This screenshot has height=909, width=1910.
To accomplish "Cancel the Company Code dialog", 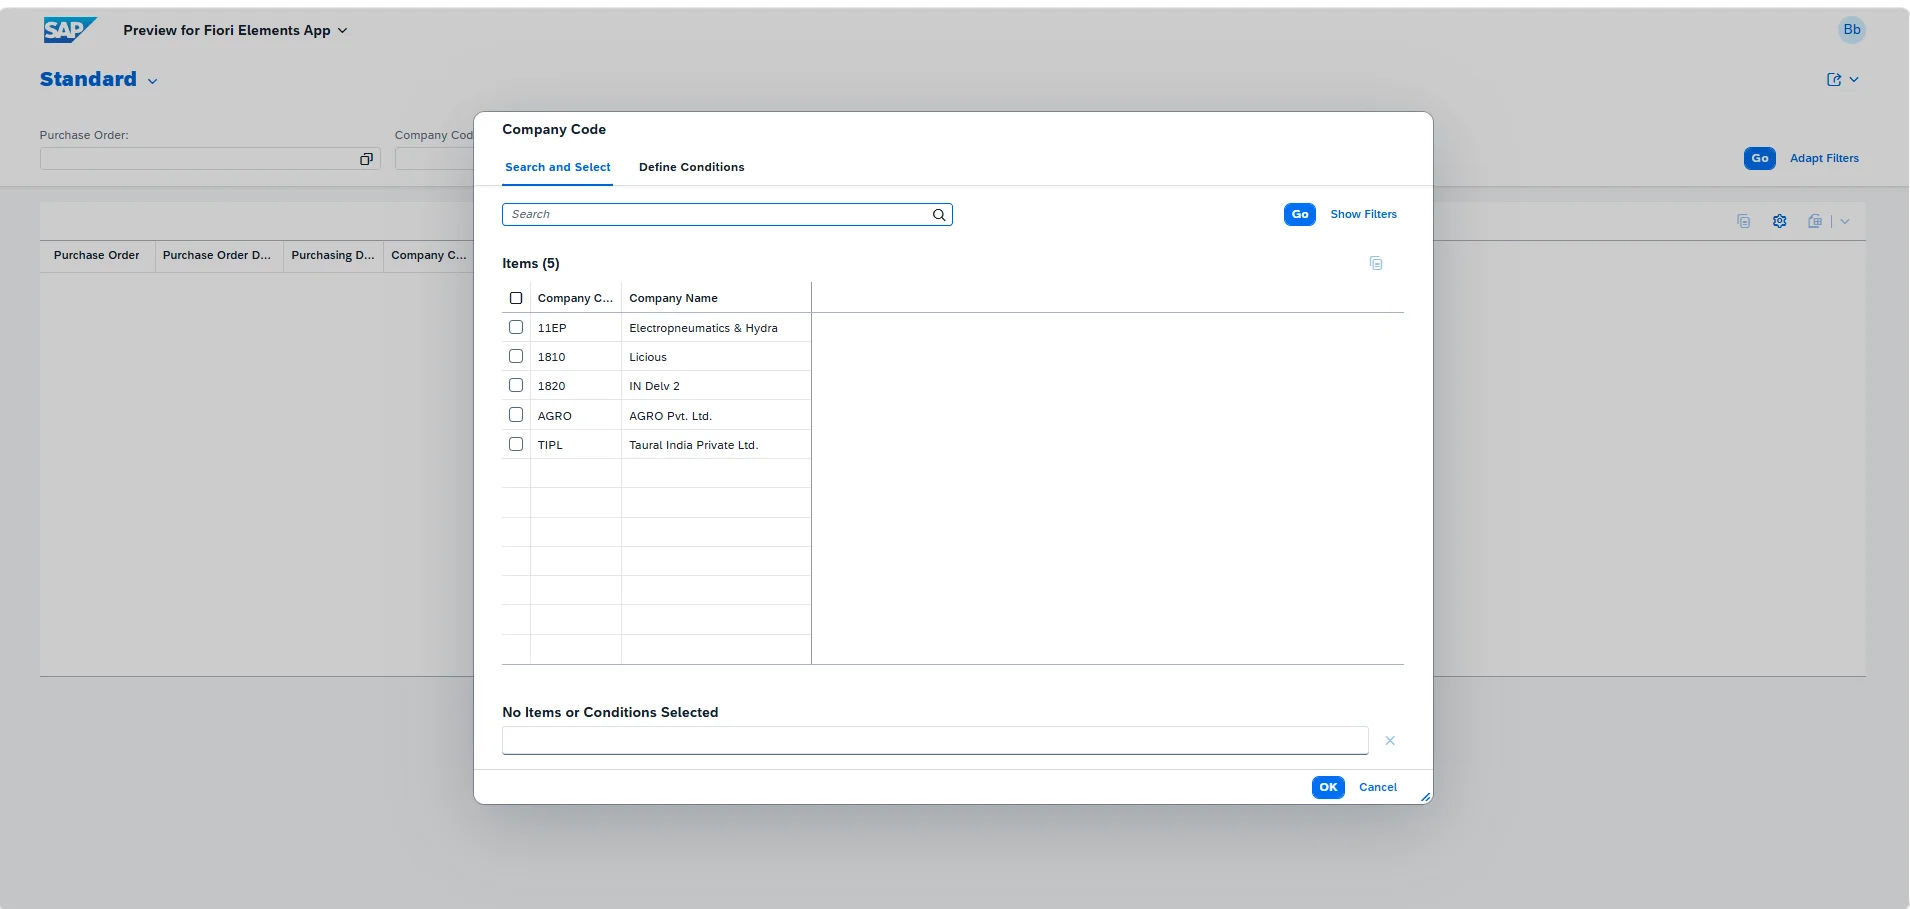I will pyautogui.click(x=1377, y=788).
